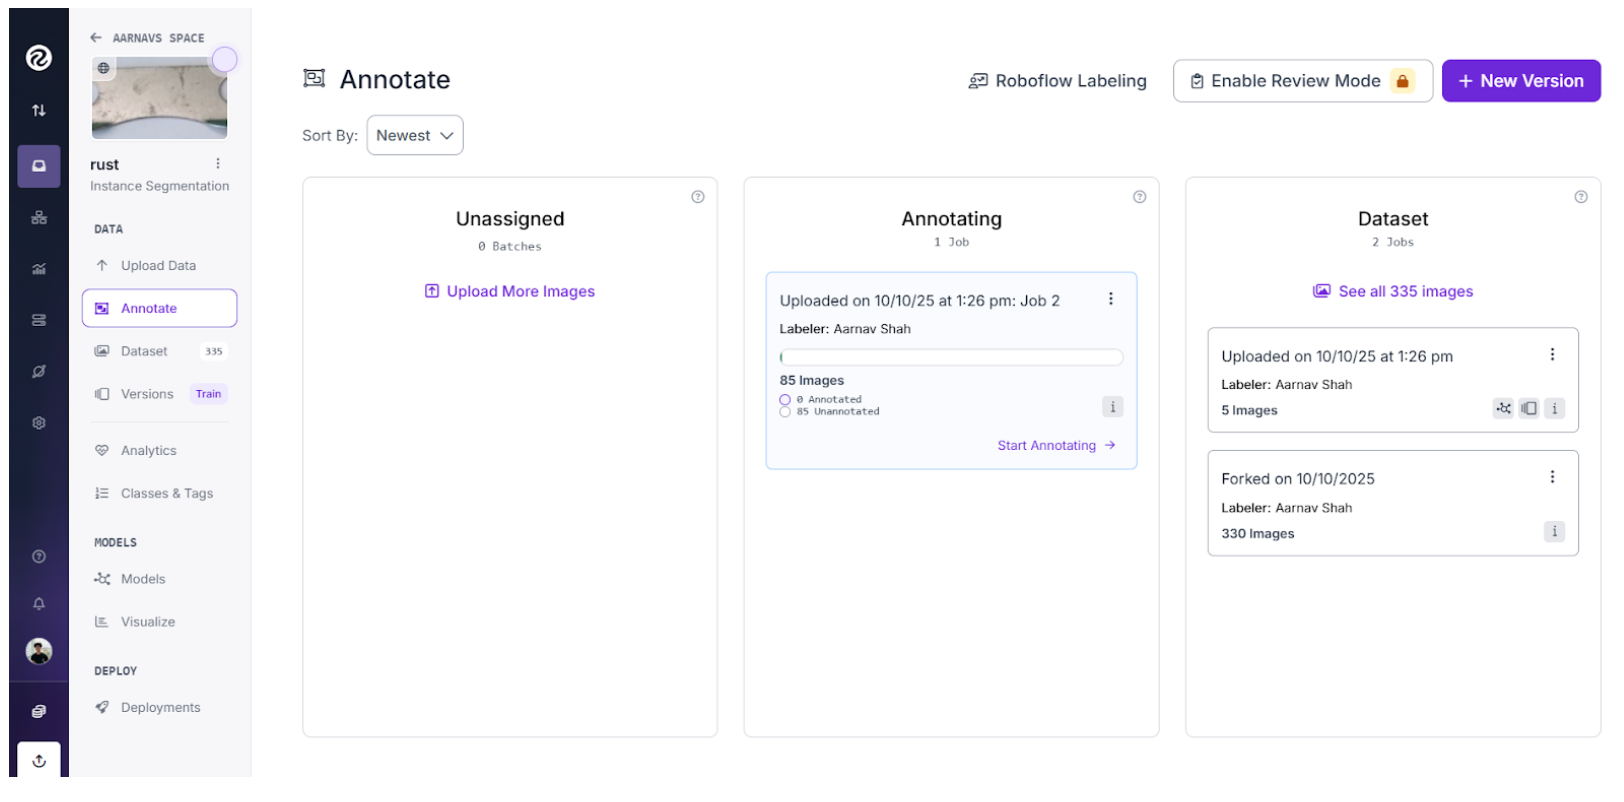The image size is (1624, 802).
Task: Open Classes & Tags in sidebar
Action: [x=166, y=494]
